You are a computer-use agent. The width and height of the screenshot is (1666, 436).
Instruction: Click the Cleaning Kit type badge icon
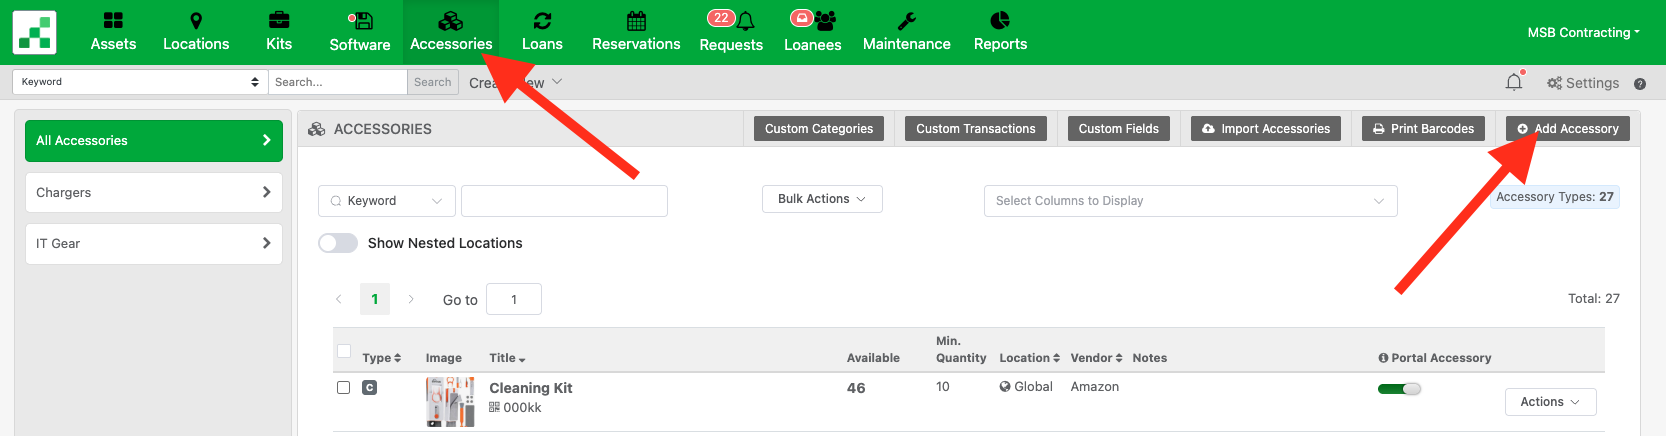[x=370, y=388]
